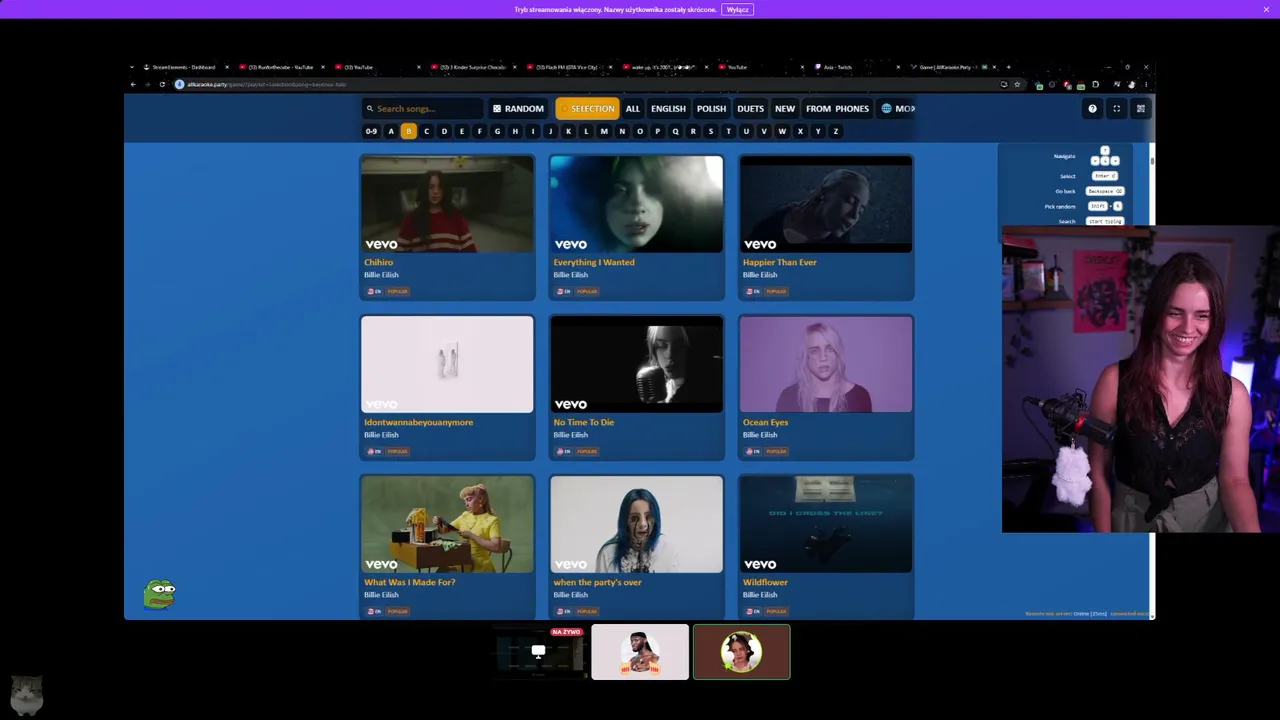Click the Wyłącz streaming mode button

(x=737, y=9)
